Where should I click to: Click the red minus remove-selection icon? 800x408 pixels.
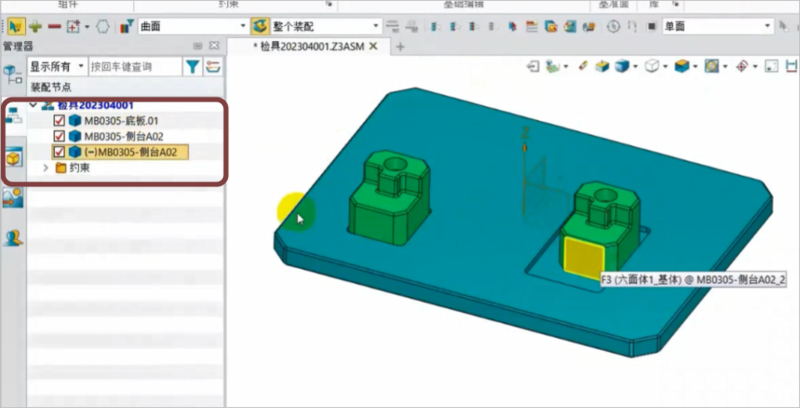[55, 26]
